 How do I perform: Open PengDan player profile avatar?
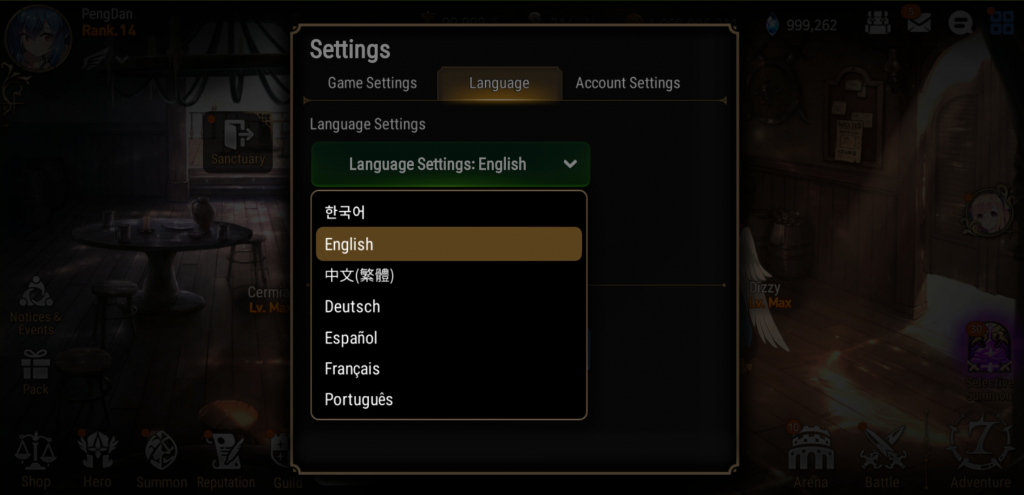coord(37,37)
